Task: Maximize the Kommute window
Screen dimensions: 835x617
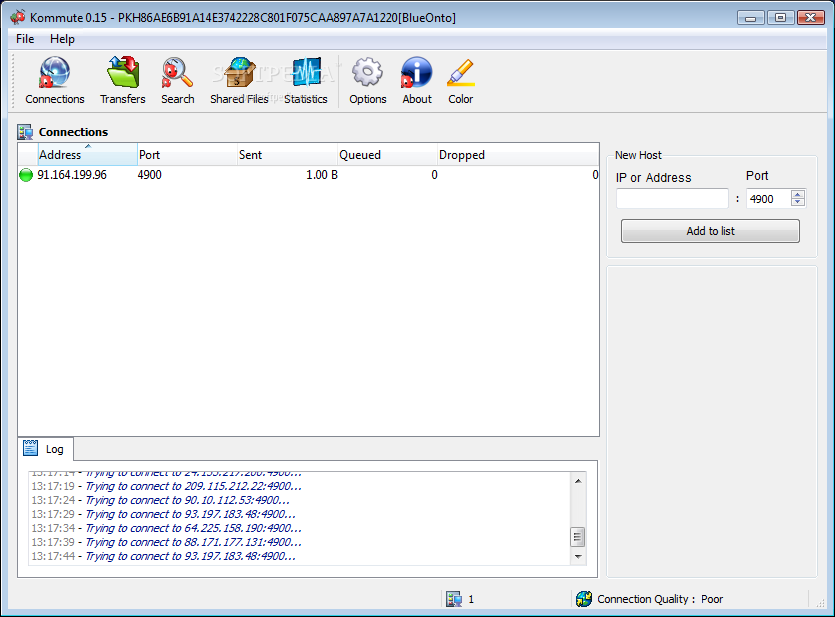Action: pos(780,18)
